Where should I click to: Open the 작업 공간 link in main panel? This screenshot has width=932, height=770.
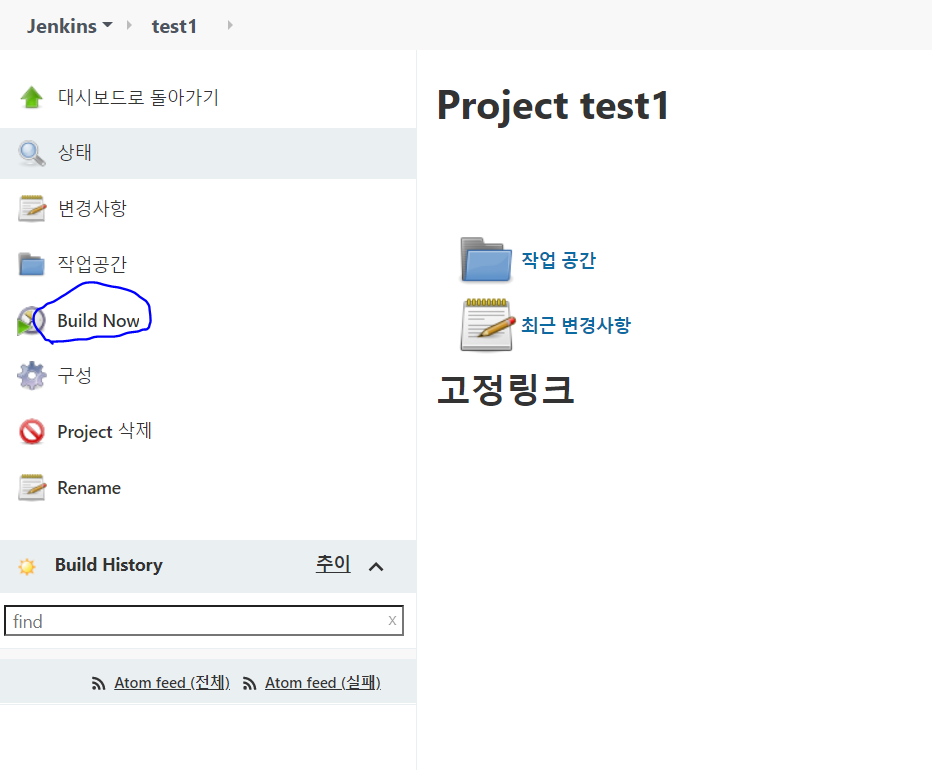(558, 260)
